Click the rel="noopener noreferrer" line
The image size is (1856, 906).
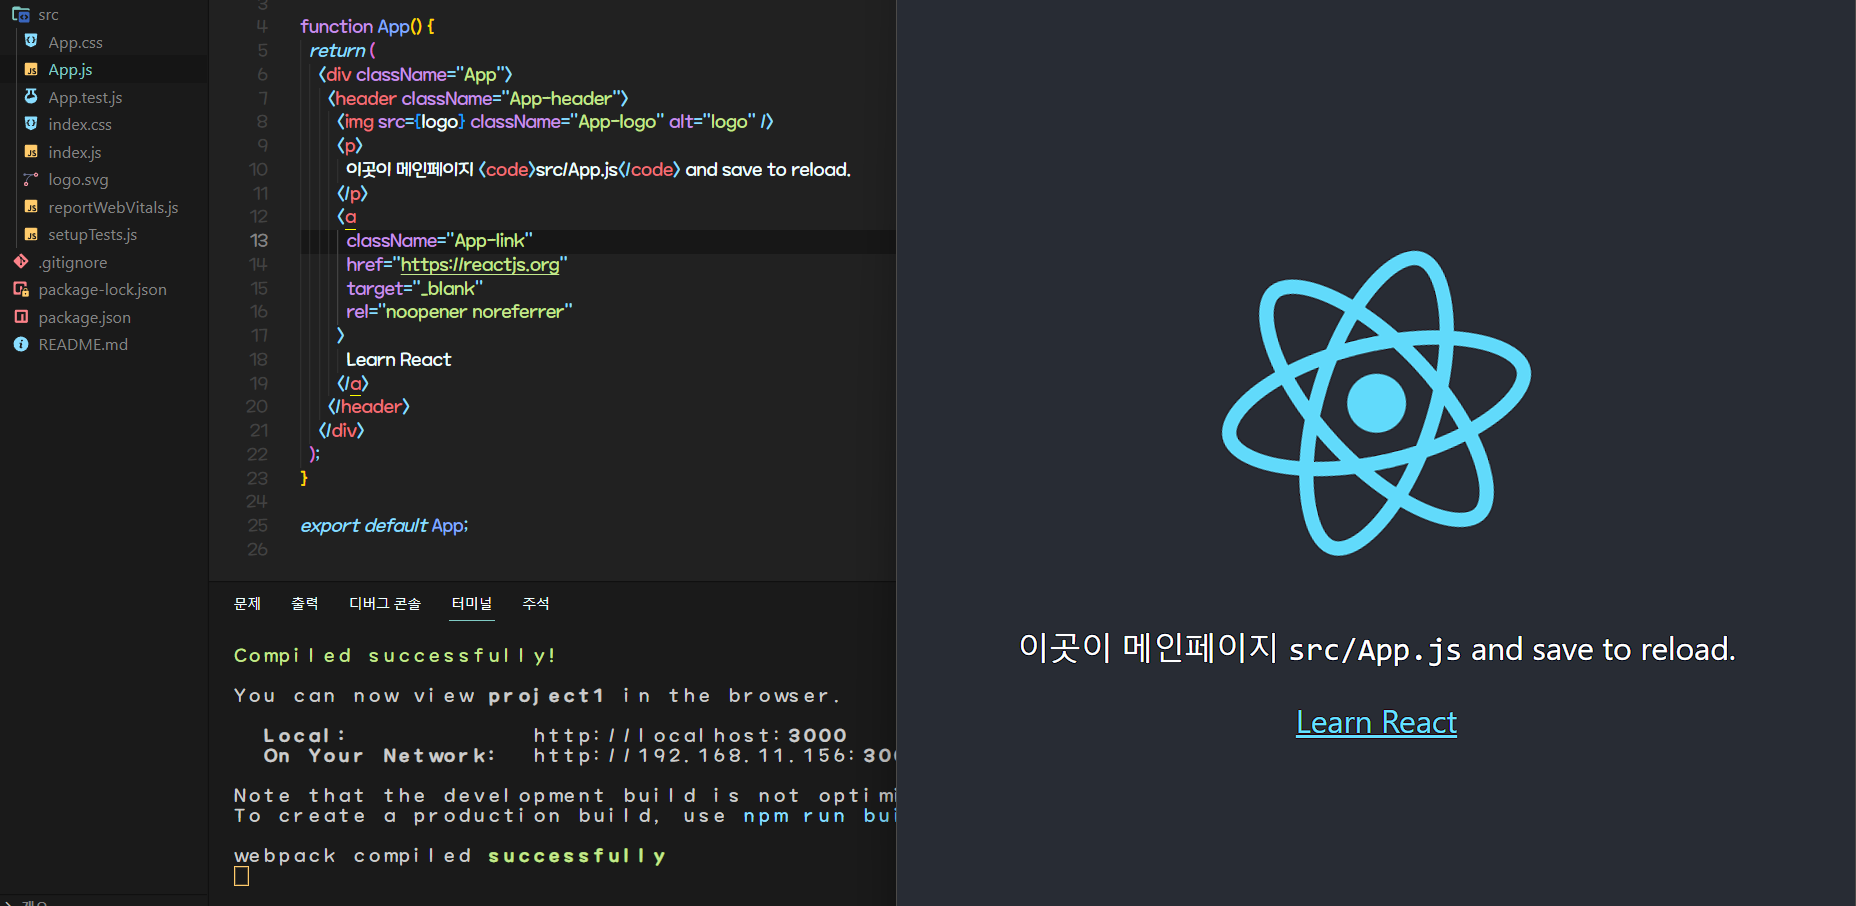pos(459,312)
